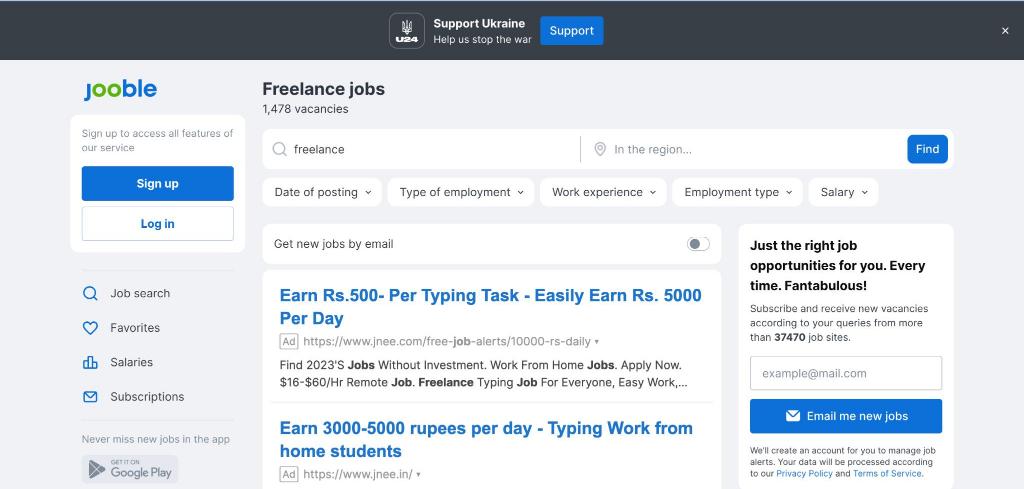Click the Log in button
This screenshot has height=489, width=1024.
(157, 224)
